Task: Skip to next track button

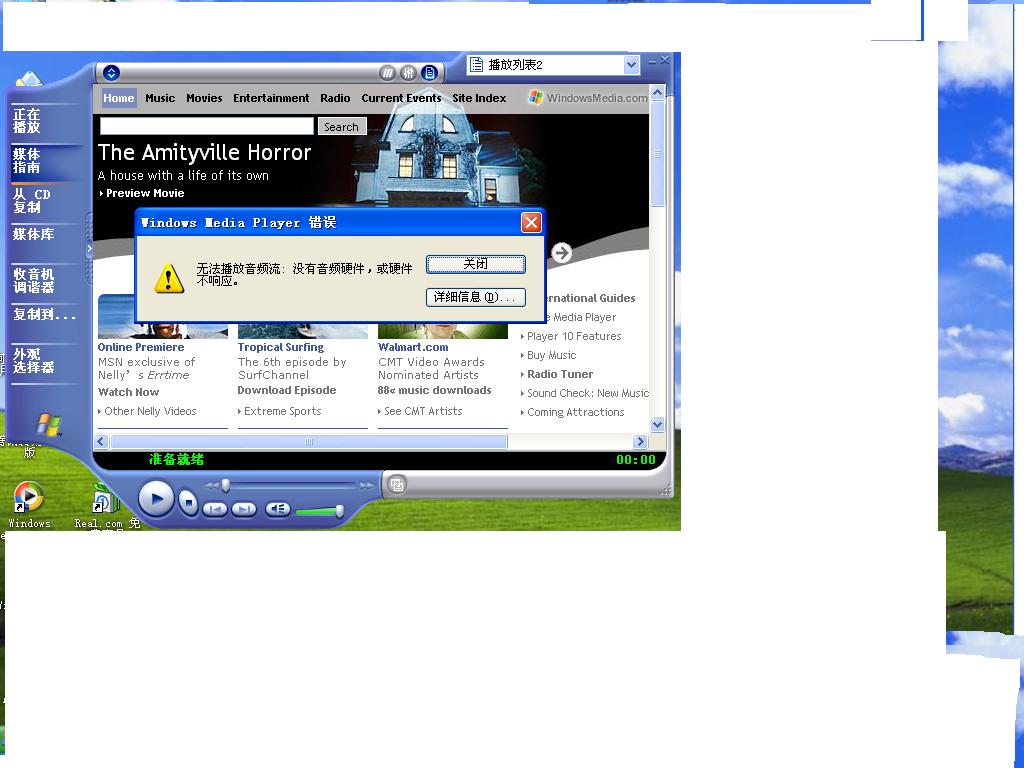Action: (244, 509)
